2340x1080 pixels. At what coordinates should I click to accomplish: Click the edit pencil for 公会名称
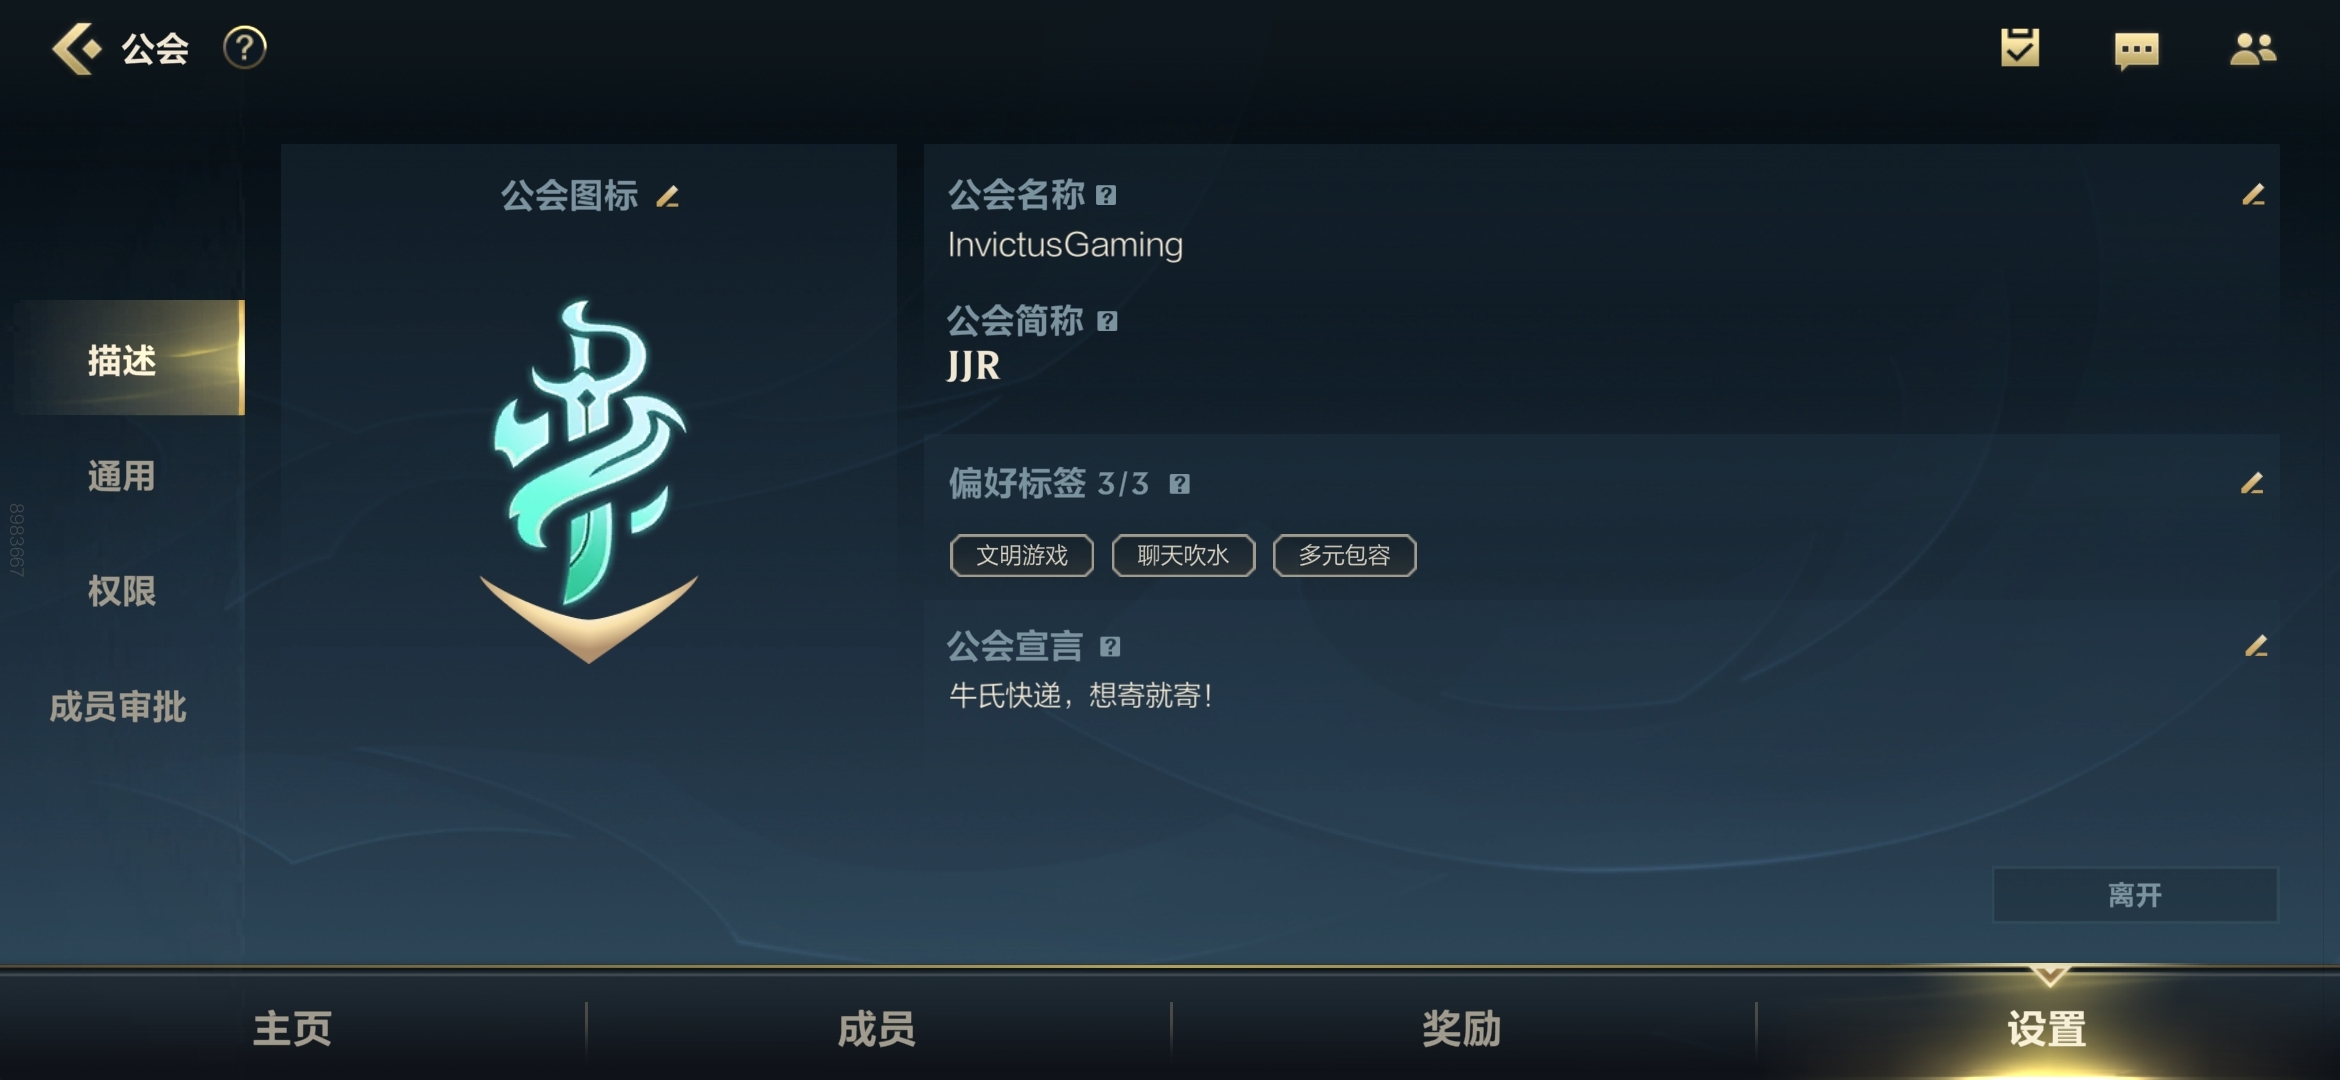click(2253, 195)
